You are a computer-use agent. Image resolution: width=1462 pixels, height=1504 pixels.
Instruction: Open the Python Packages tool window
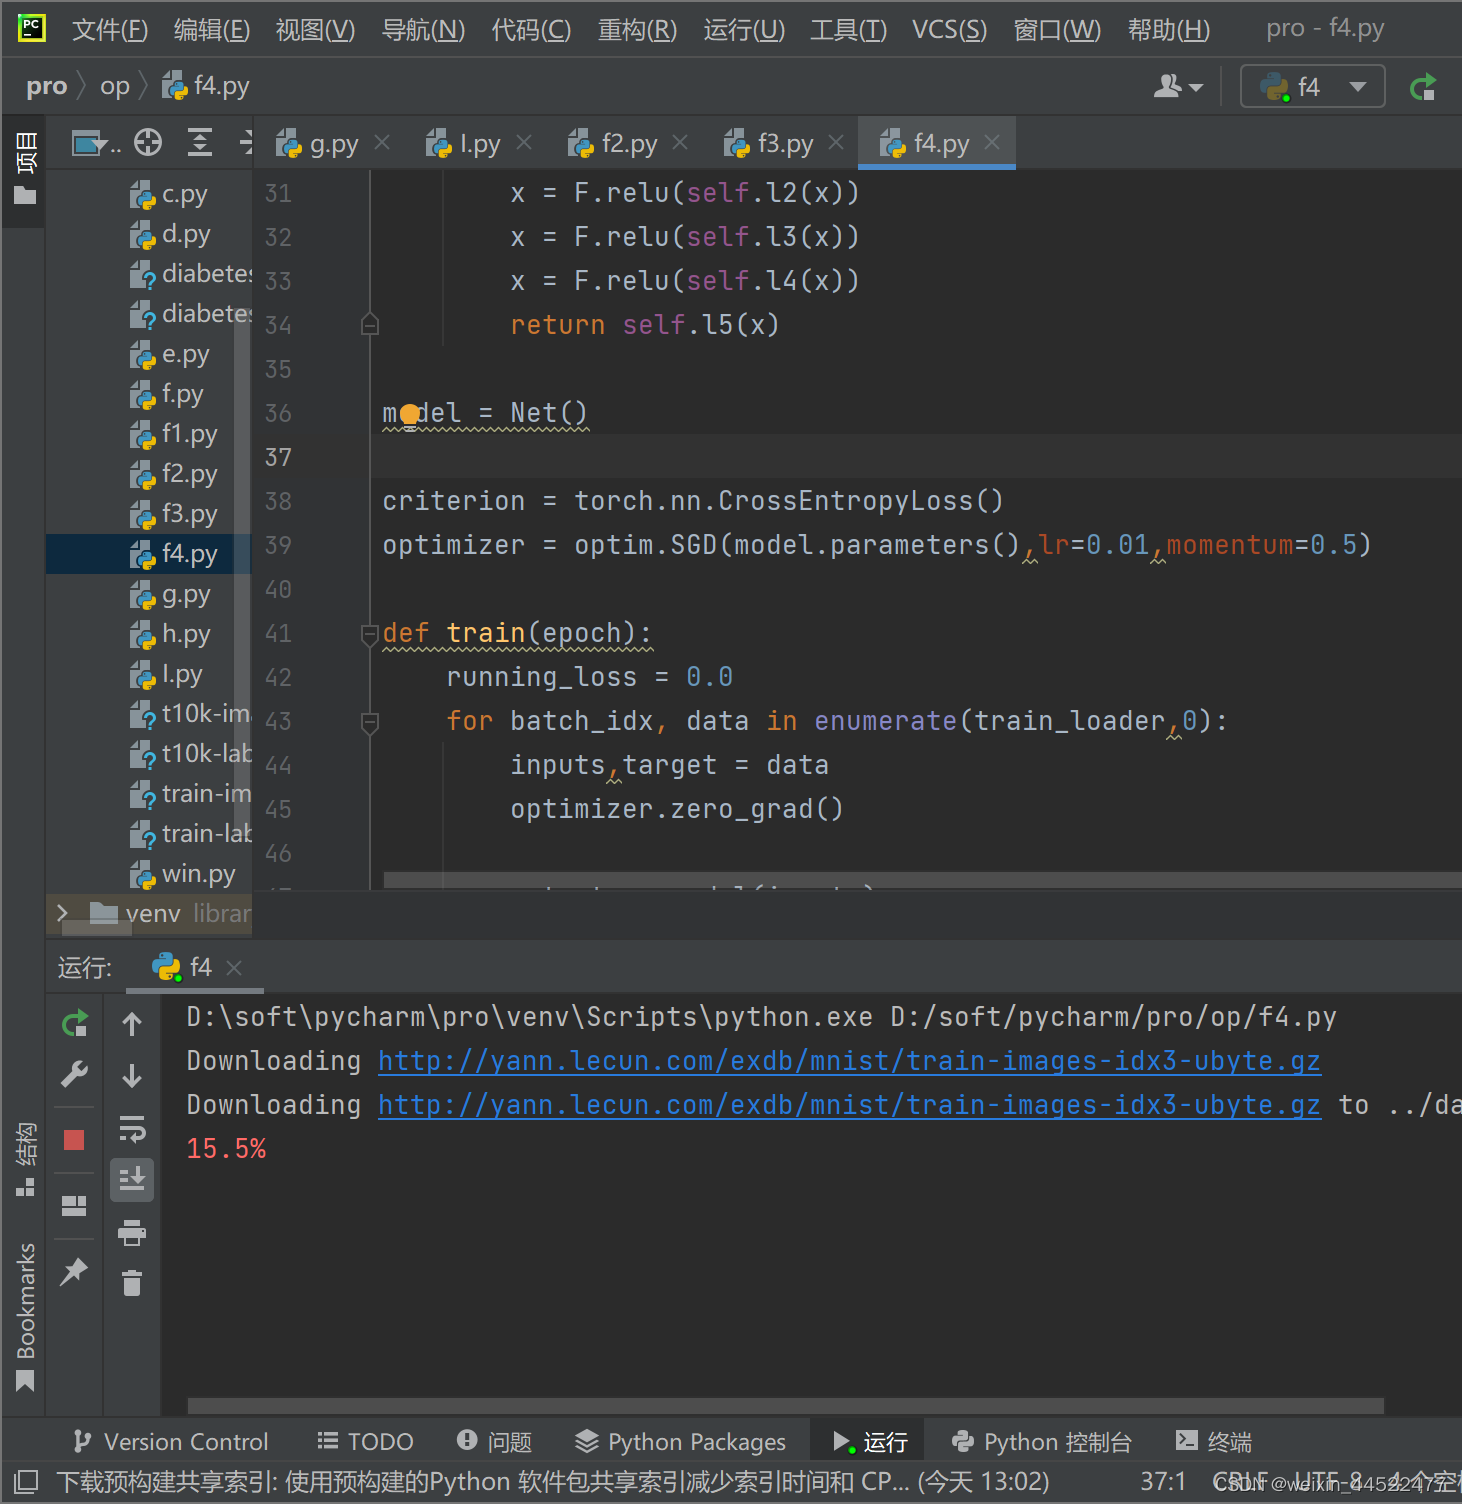(x=681, y=1442)
